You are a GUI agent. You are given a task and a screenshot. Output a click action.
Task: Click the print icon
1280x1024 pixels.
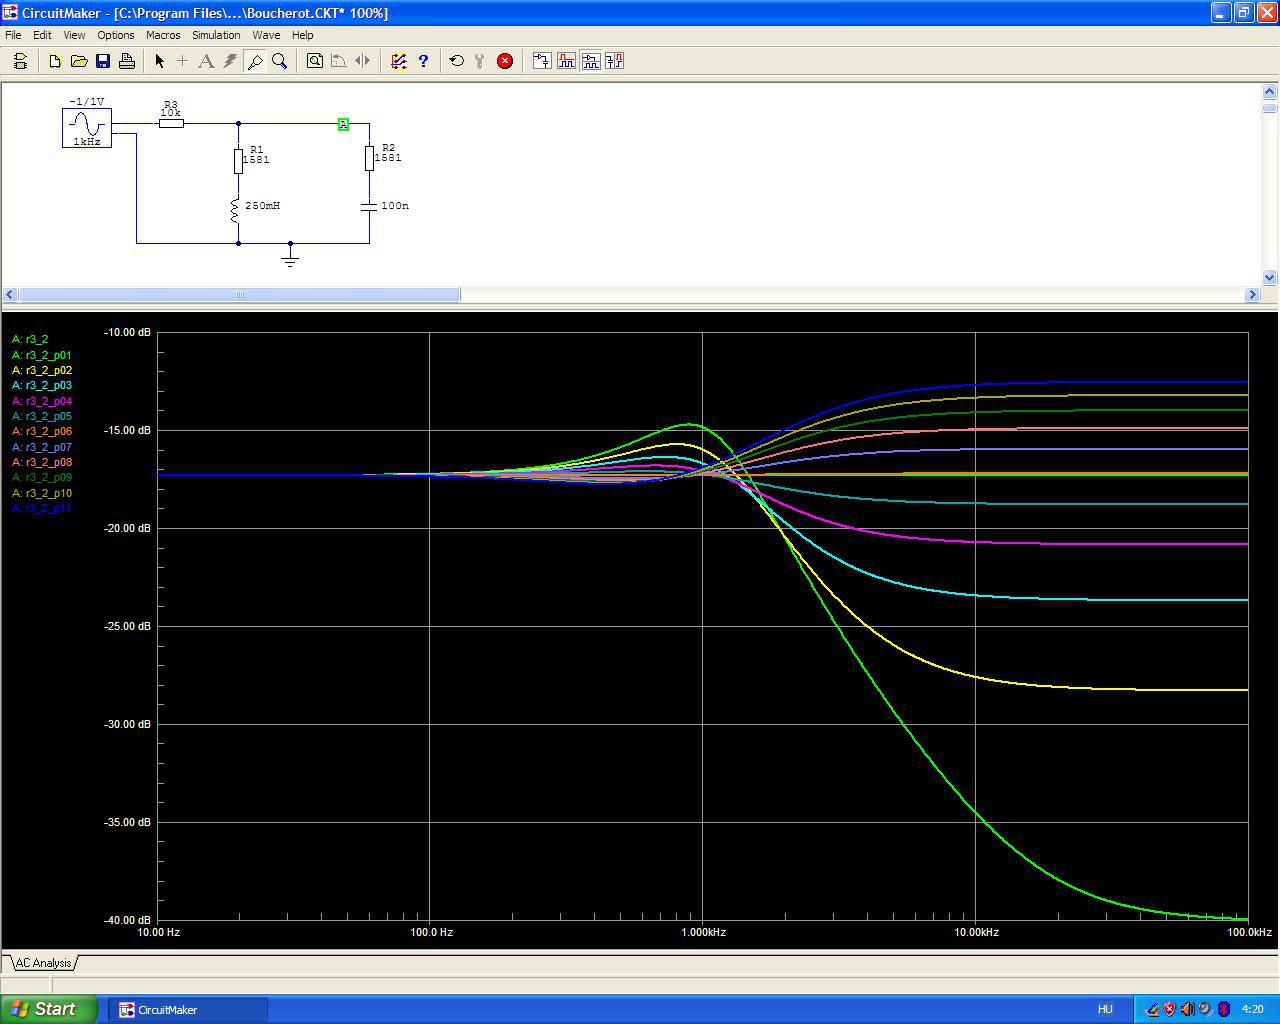click(x=127, y=61)
